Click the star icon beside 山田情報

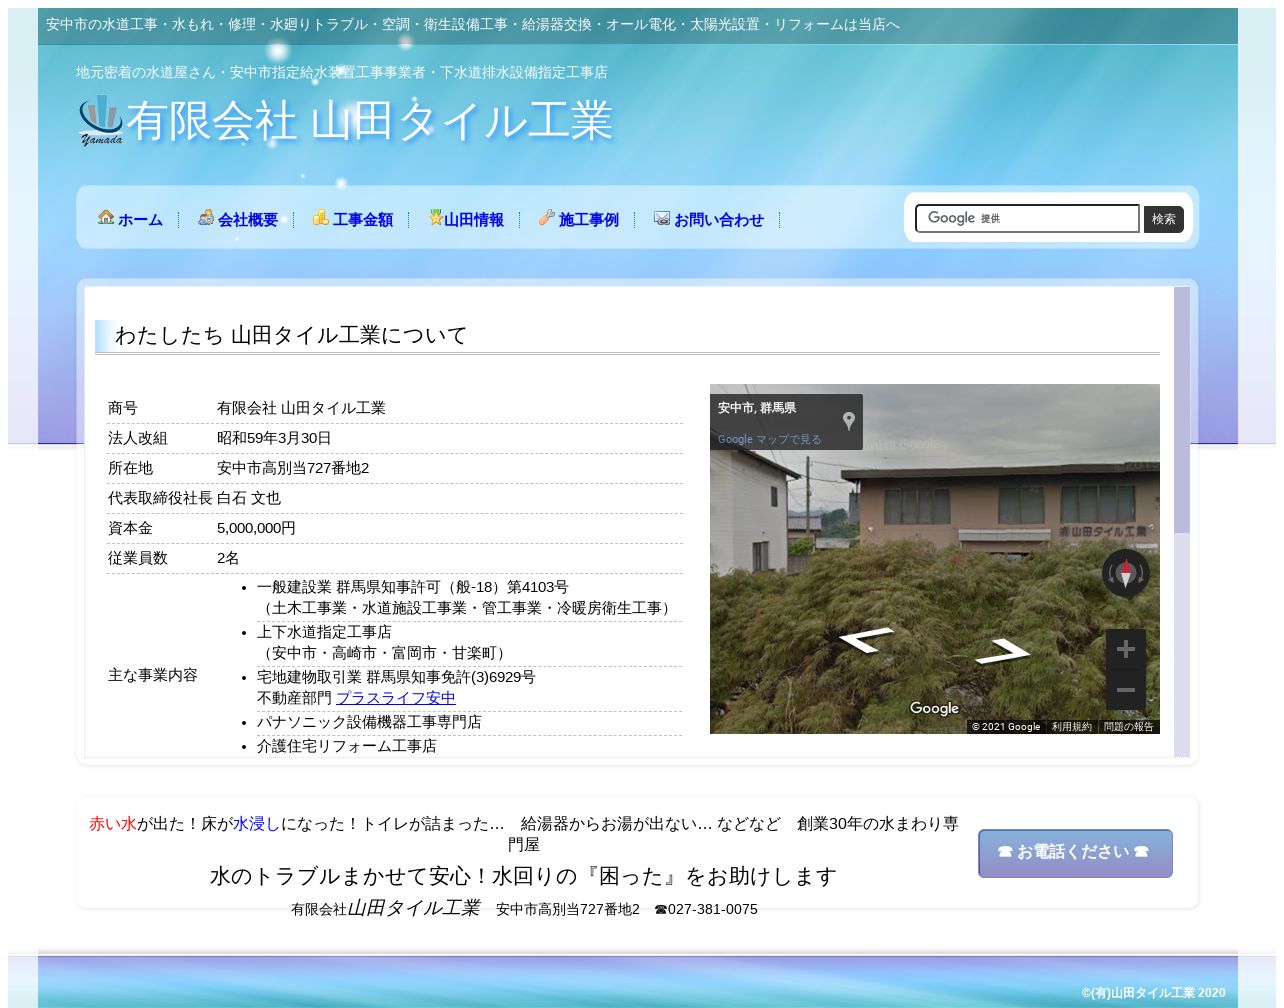(x=436, y=217)
